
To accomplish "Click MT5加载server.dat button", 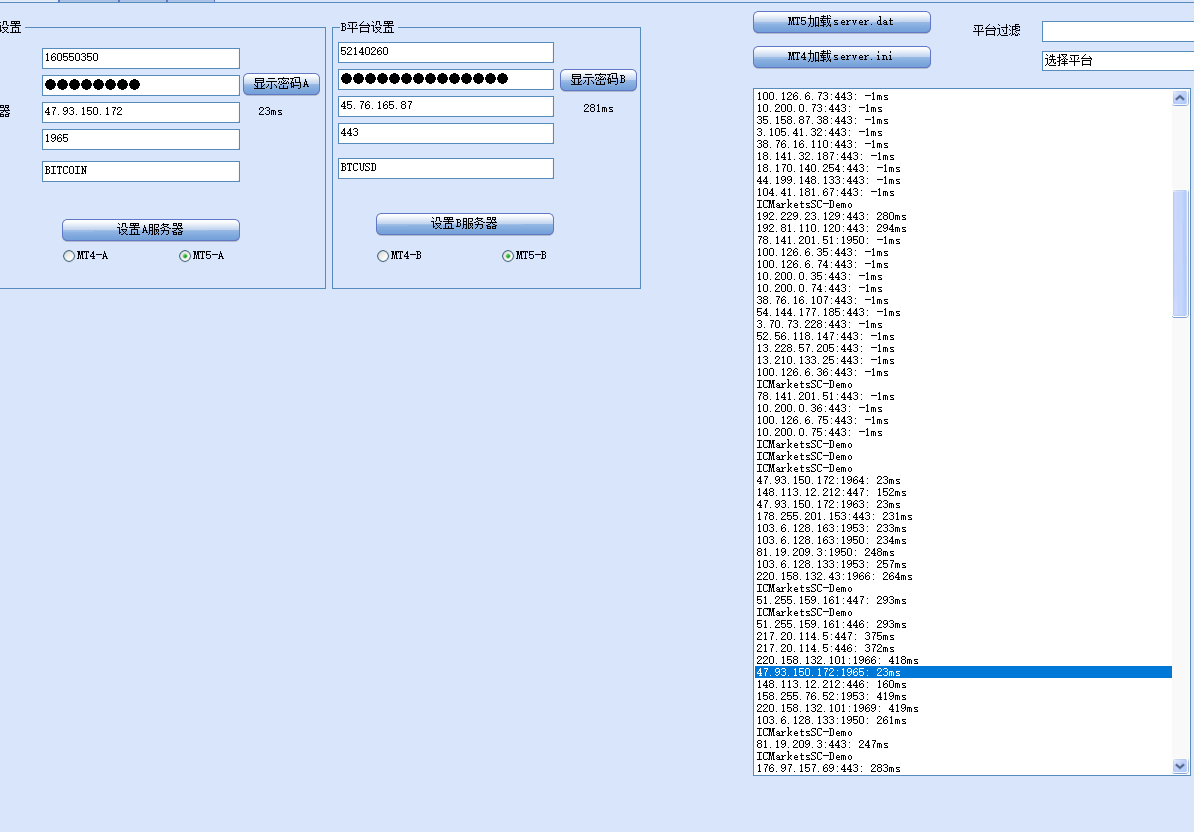I will tap(841, 22).
